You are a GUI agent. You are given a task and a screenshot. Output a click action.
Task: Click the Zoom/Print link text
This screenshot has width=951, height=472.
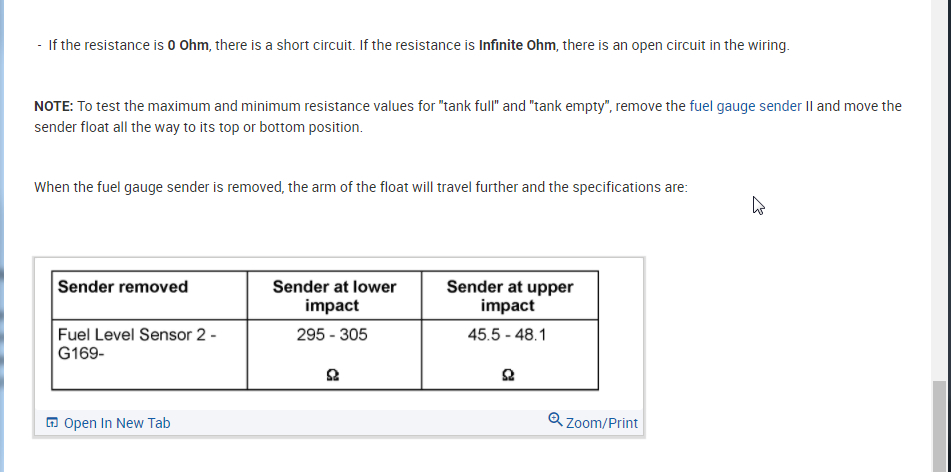coord(601,423)
